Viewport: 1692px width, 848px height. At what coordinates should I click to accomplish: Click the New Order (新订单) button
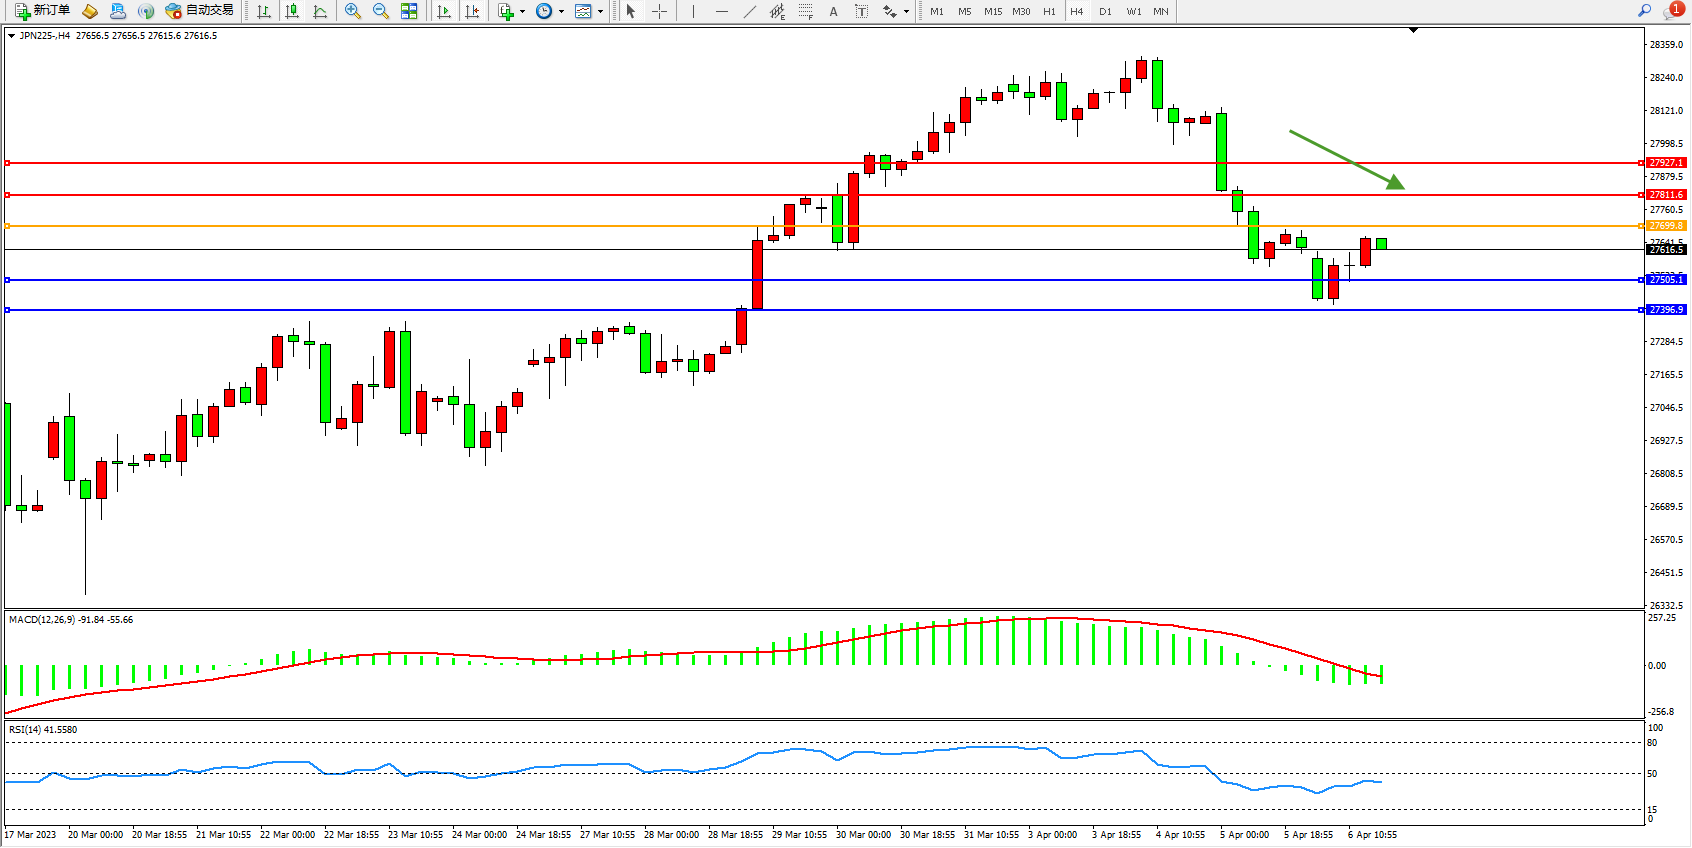(x=42, y=11)
